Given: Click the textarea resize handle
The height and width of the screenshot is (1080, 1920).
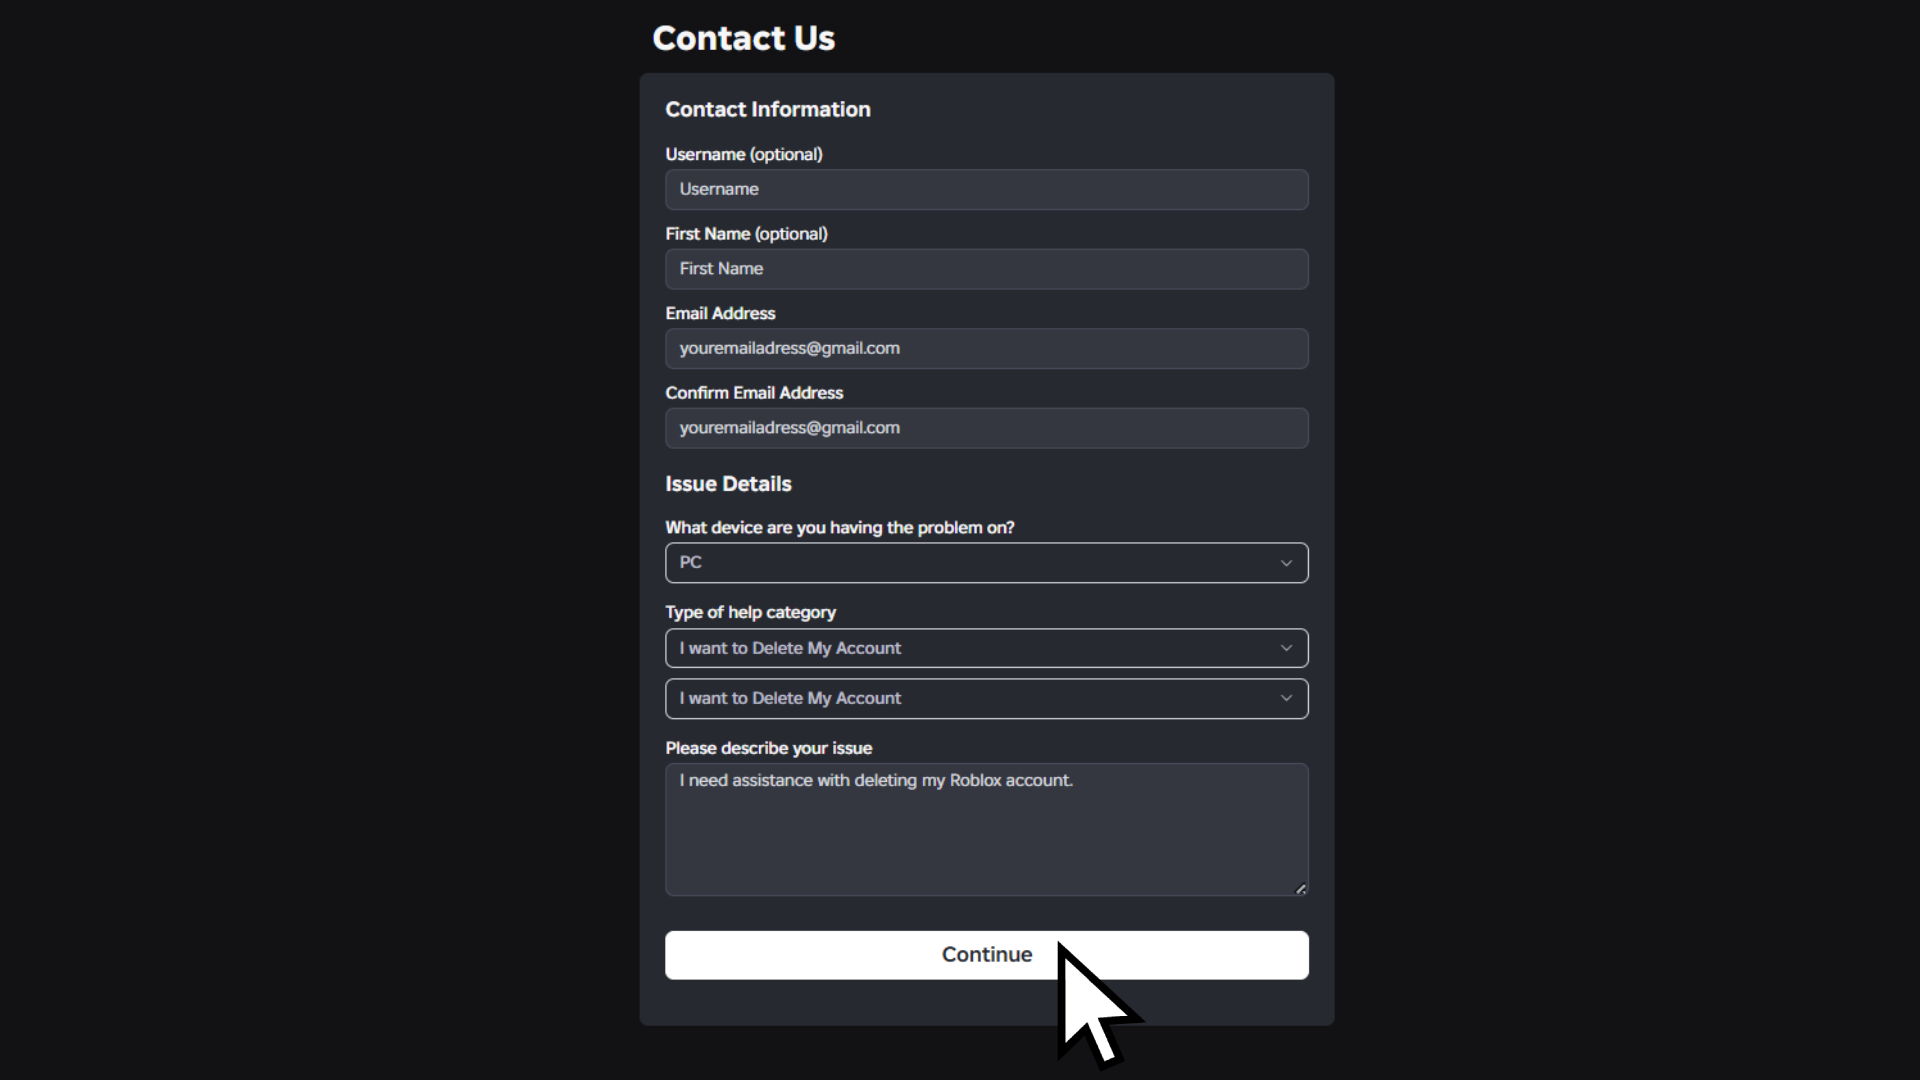Looking at the screenshot, I should (1301, 888).
